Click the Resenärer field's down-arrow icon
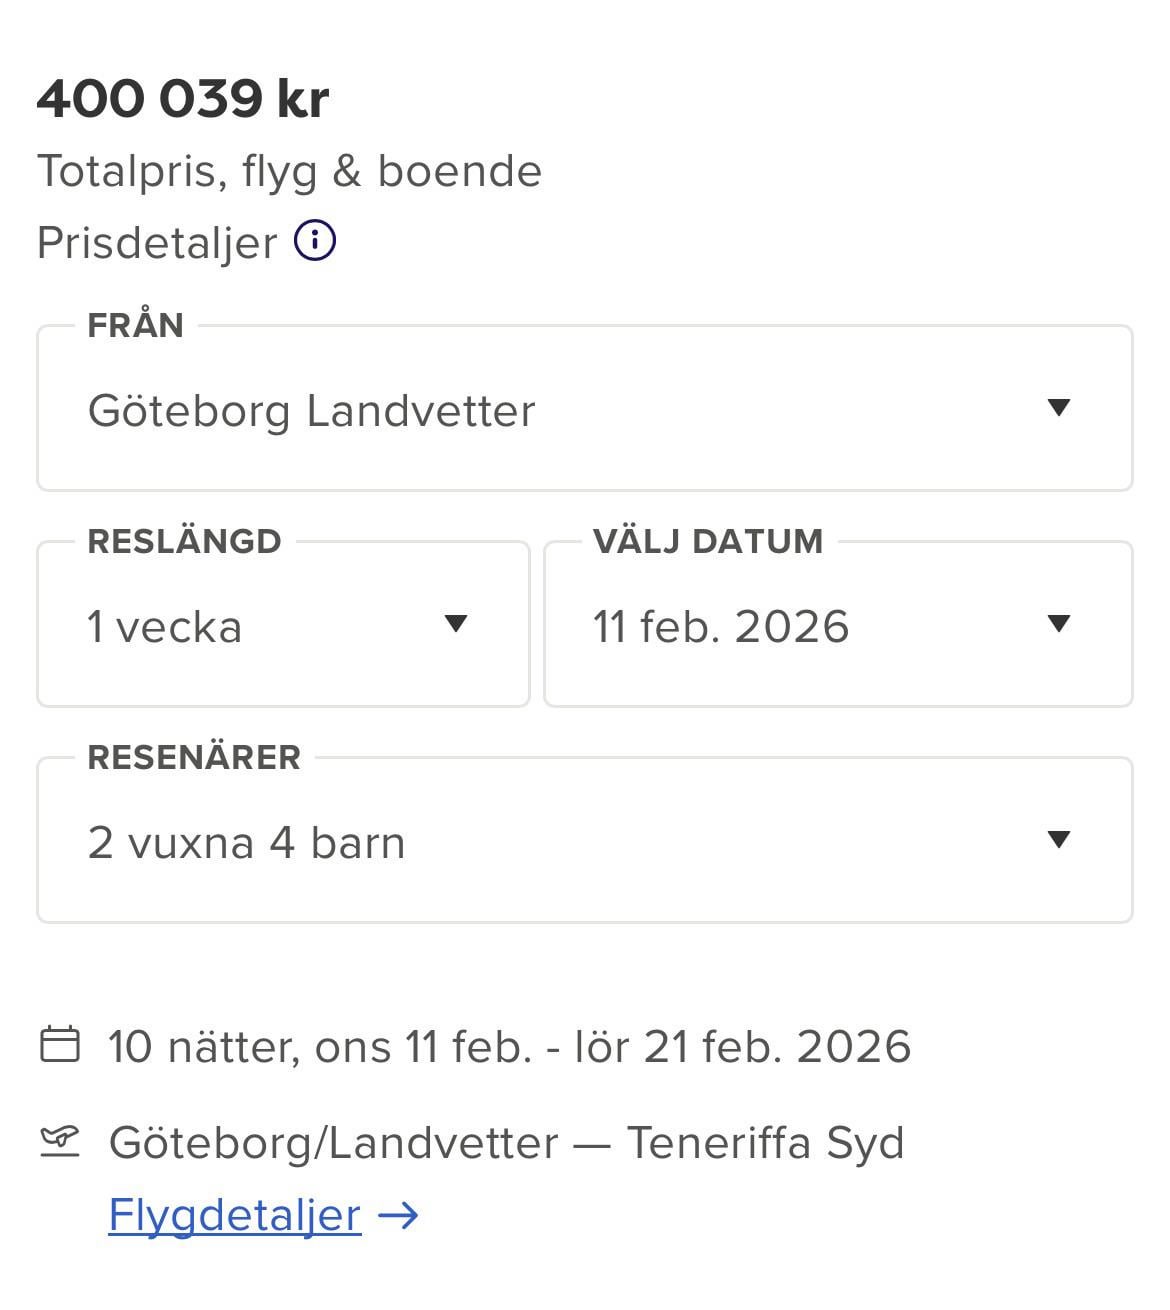This screenshot has width=1170, height=1310. pos(1058,840)
